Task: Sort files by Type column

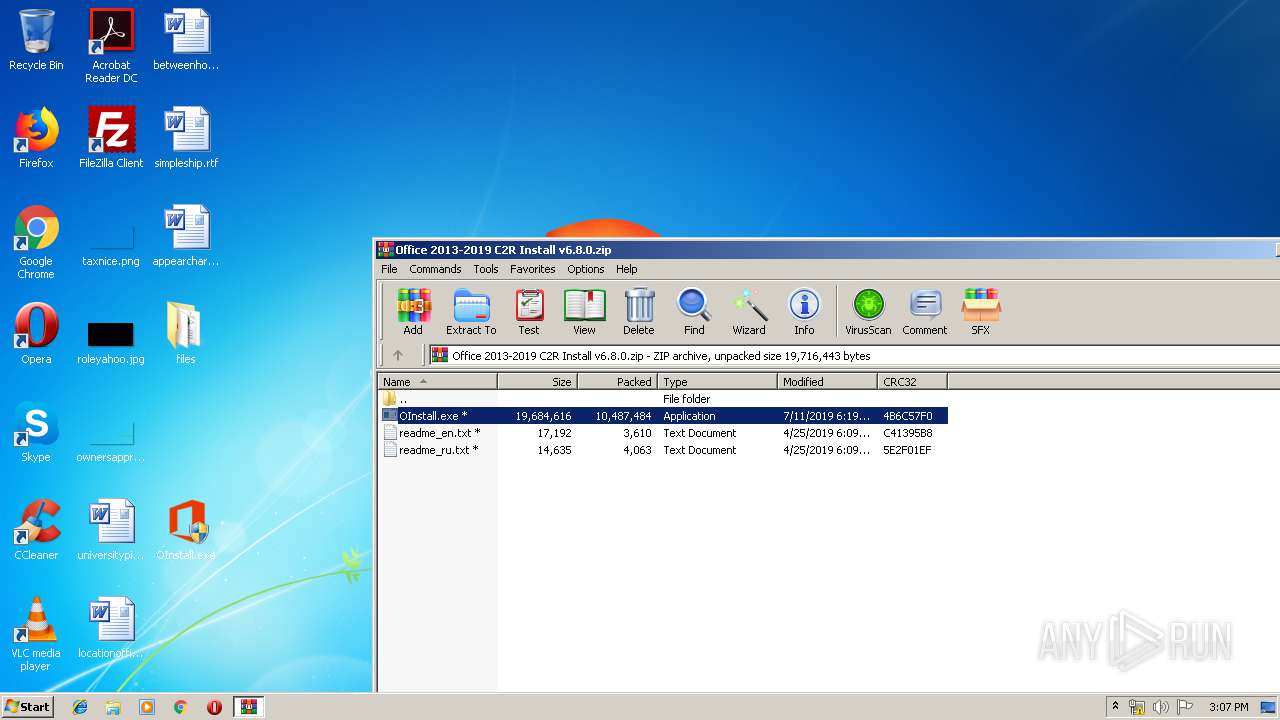Action: click(718, 381)
